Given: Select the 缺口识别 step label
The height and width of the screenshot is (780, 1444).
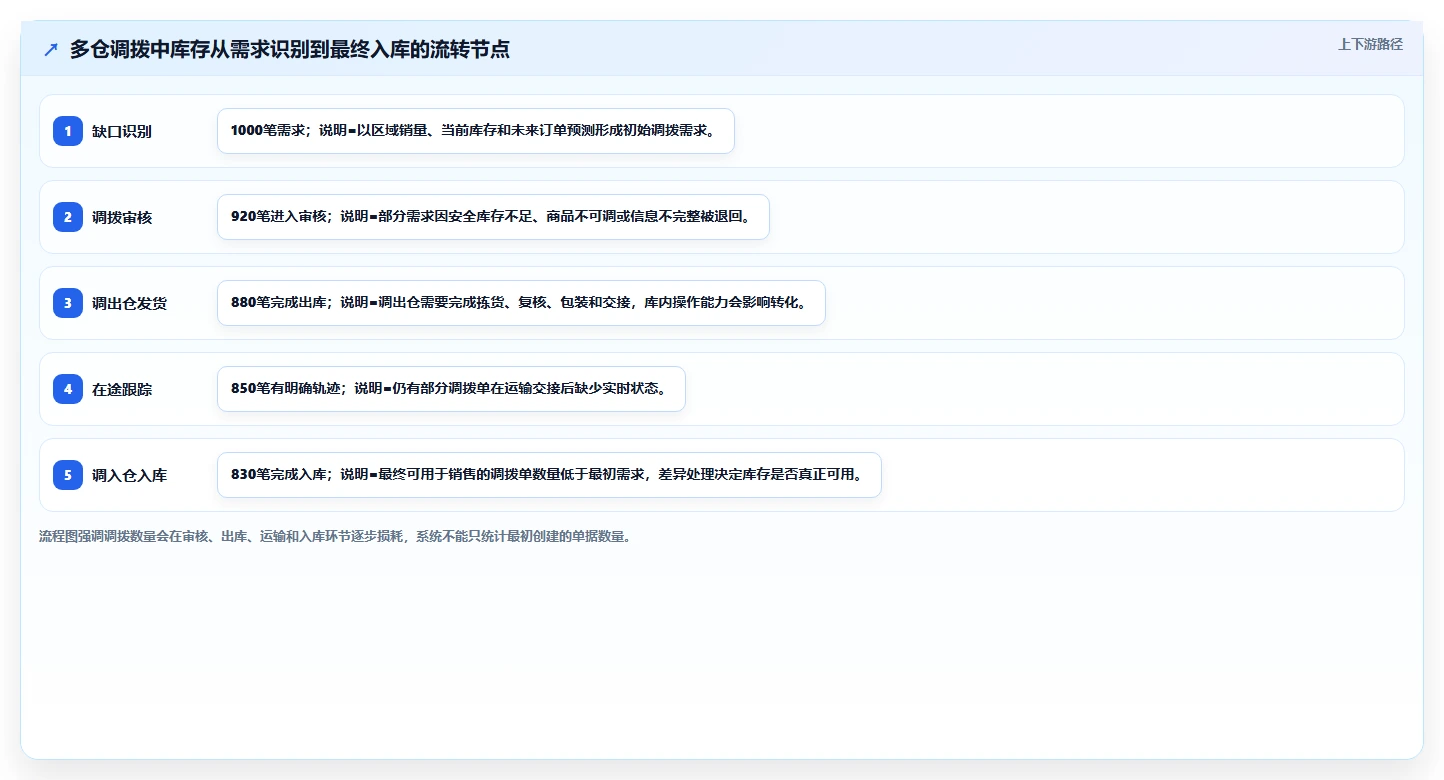Looking at the screenshot, I should point(122,132).
